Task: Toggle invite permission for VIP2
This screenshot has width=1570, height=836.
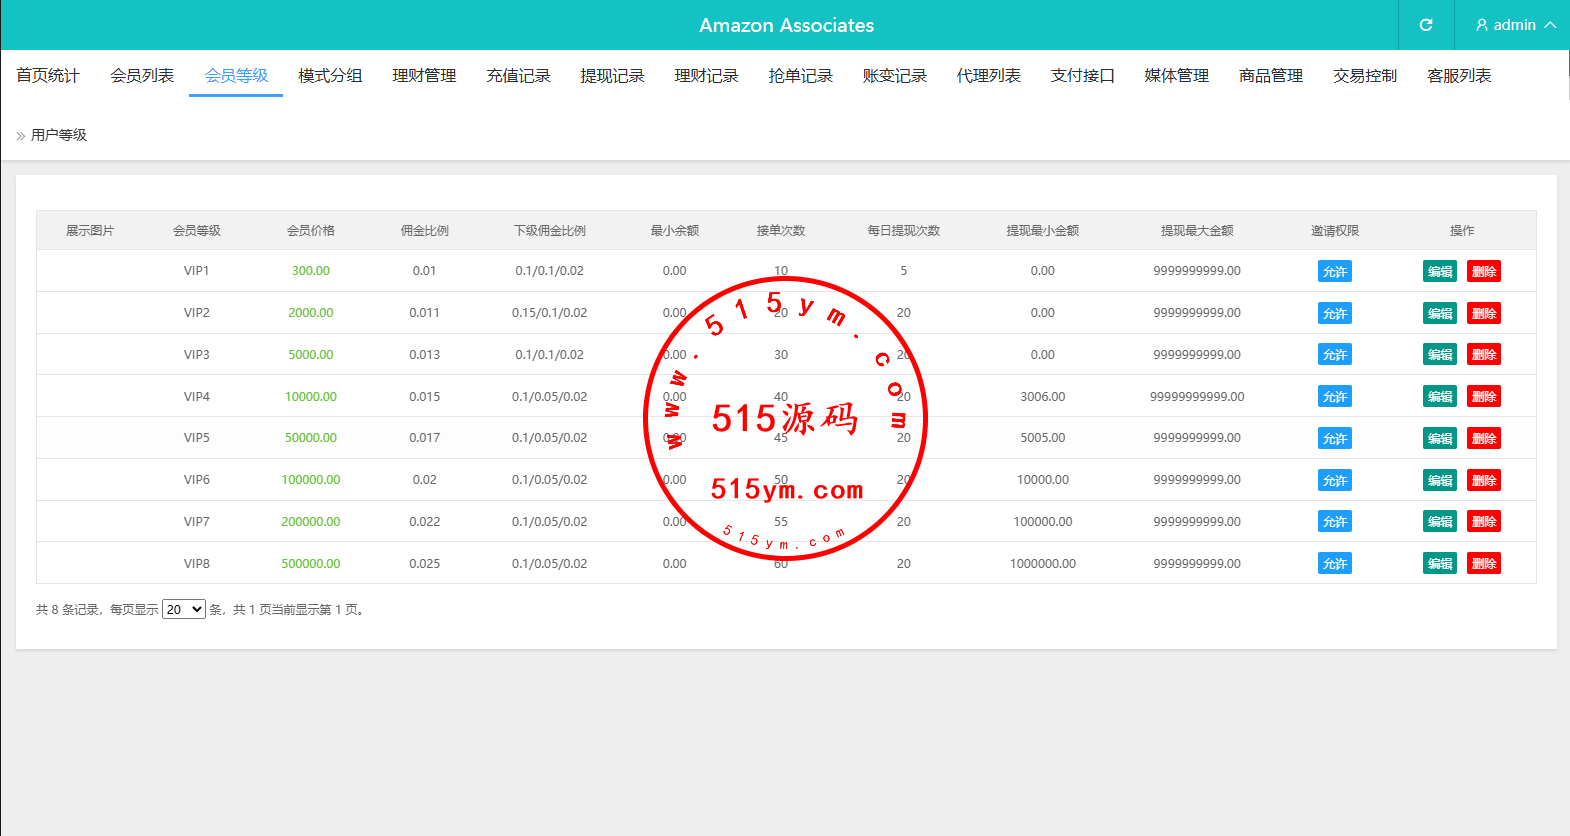Action: pyautogui.click(x=1334, y=313)
